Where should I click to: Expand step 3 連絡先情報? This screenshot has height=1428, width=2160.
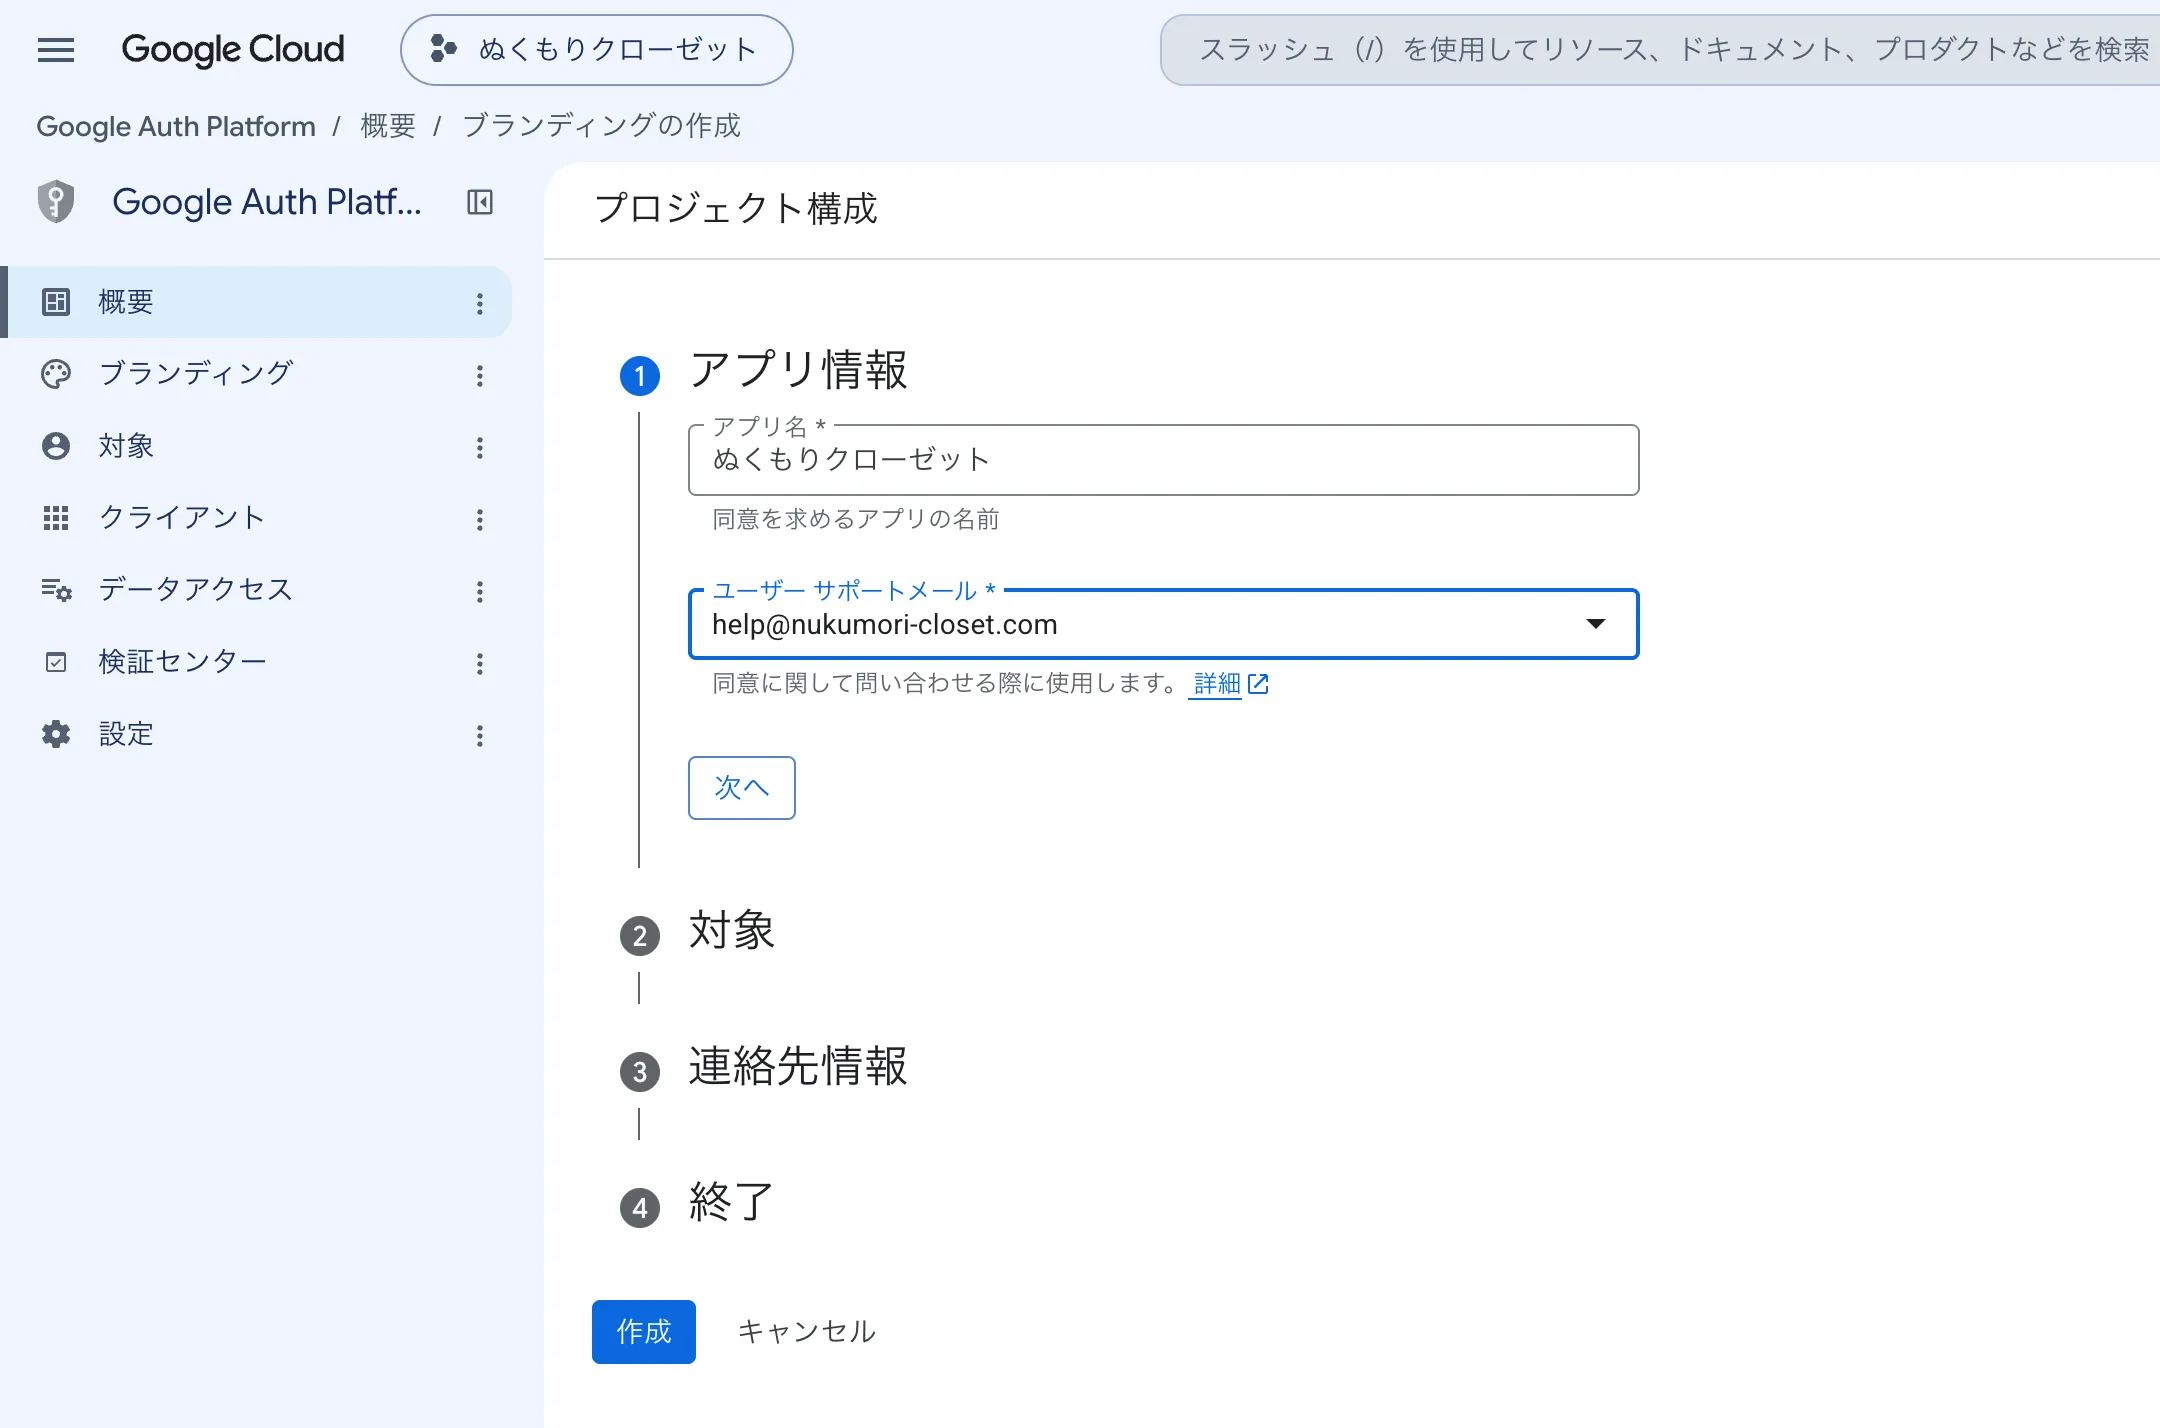pos(798,1066)
